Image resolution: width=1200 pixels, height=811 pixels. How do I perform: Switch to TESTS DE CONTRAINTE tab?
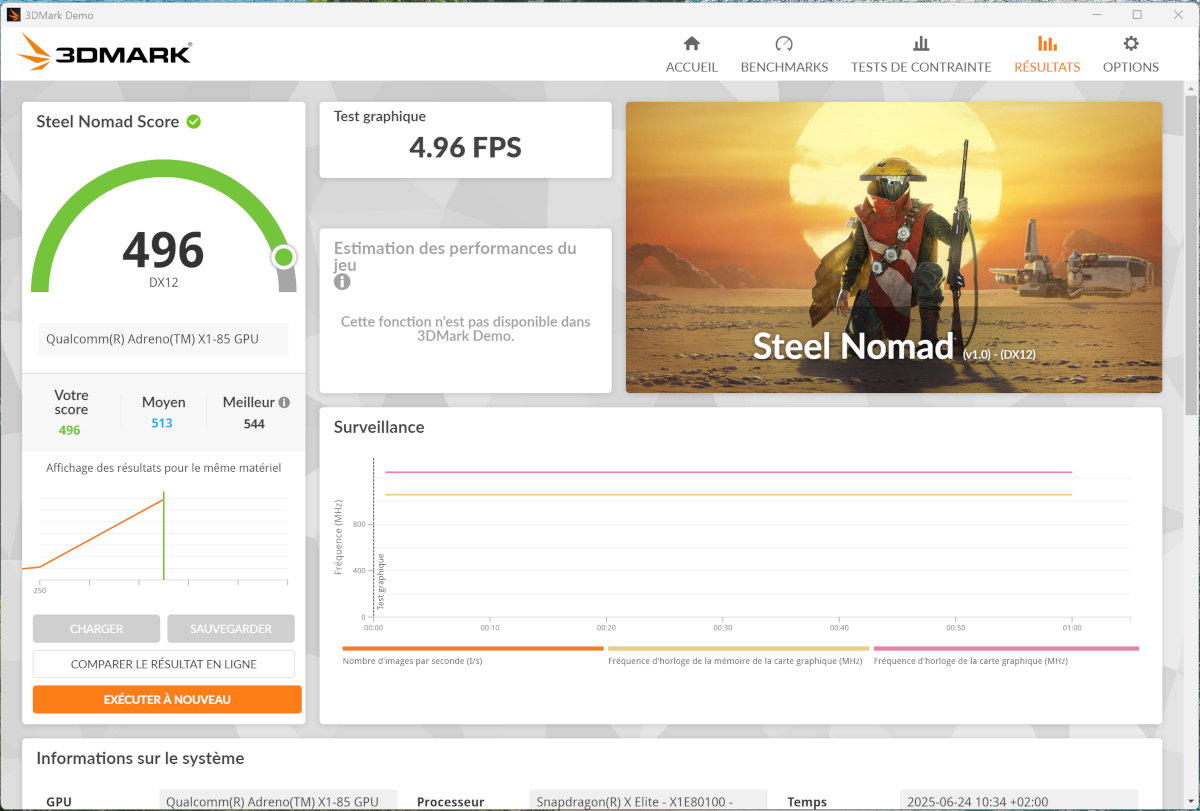[921, 67]
